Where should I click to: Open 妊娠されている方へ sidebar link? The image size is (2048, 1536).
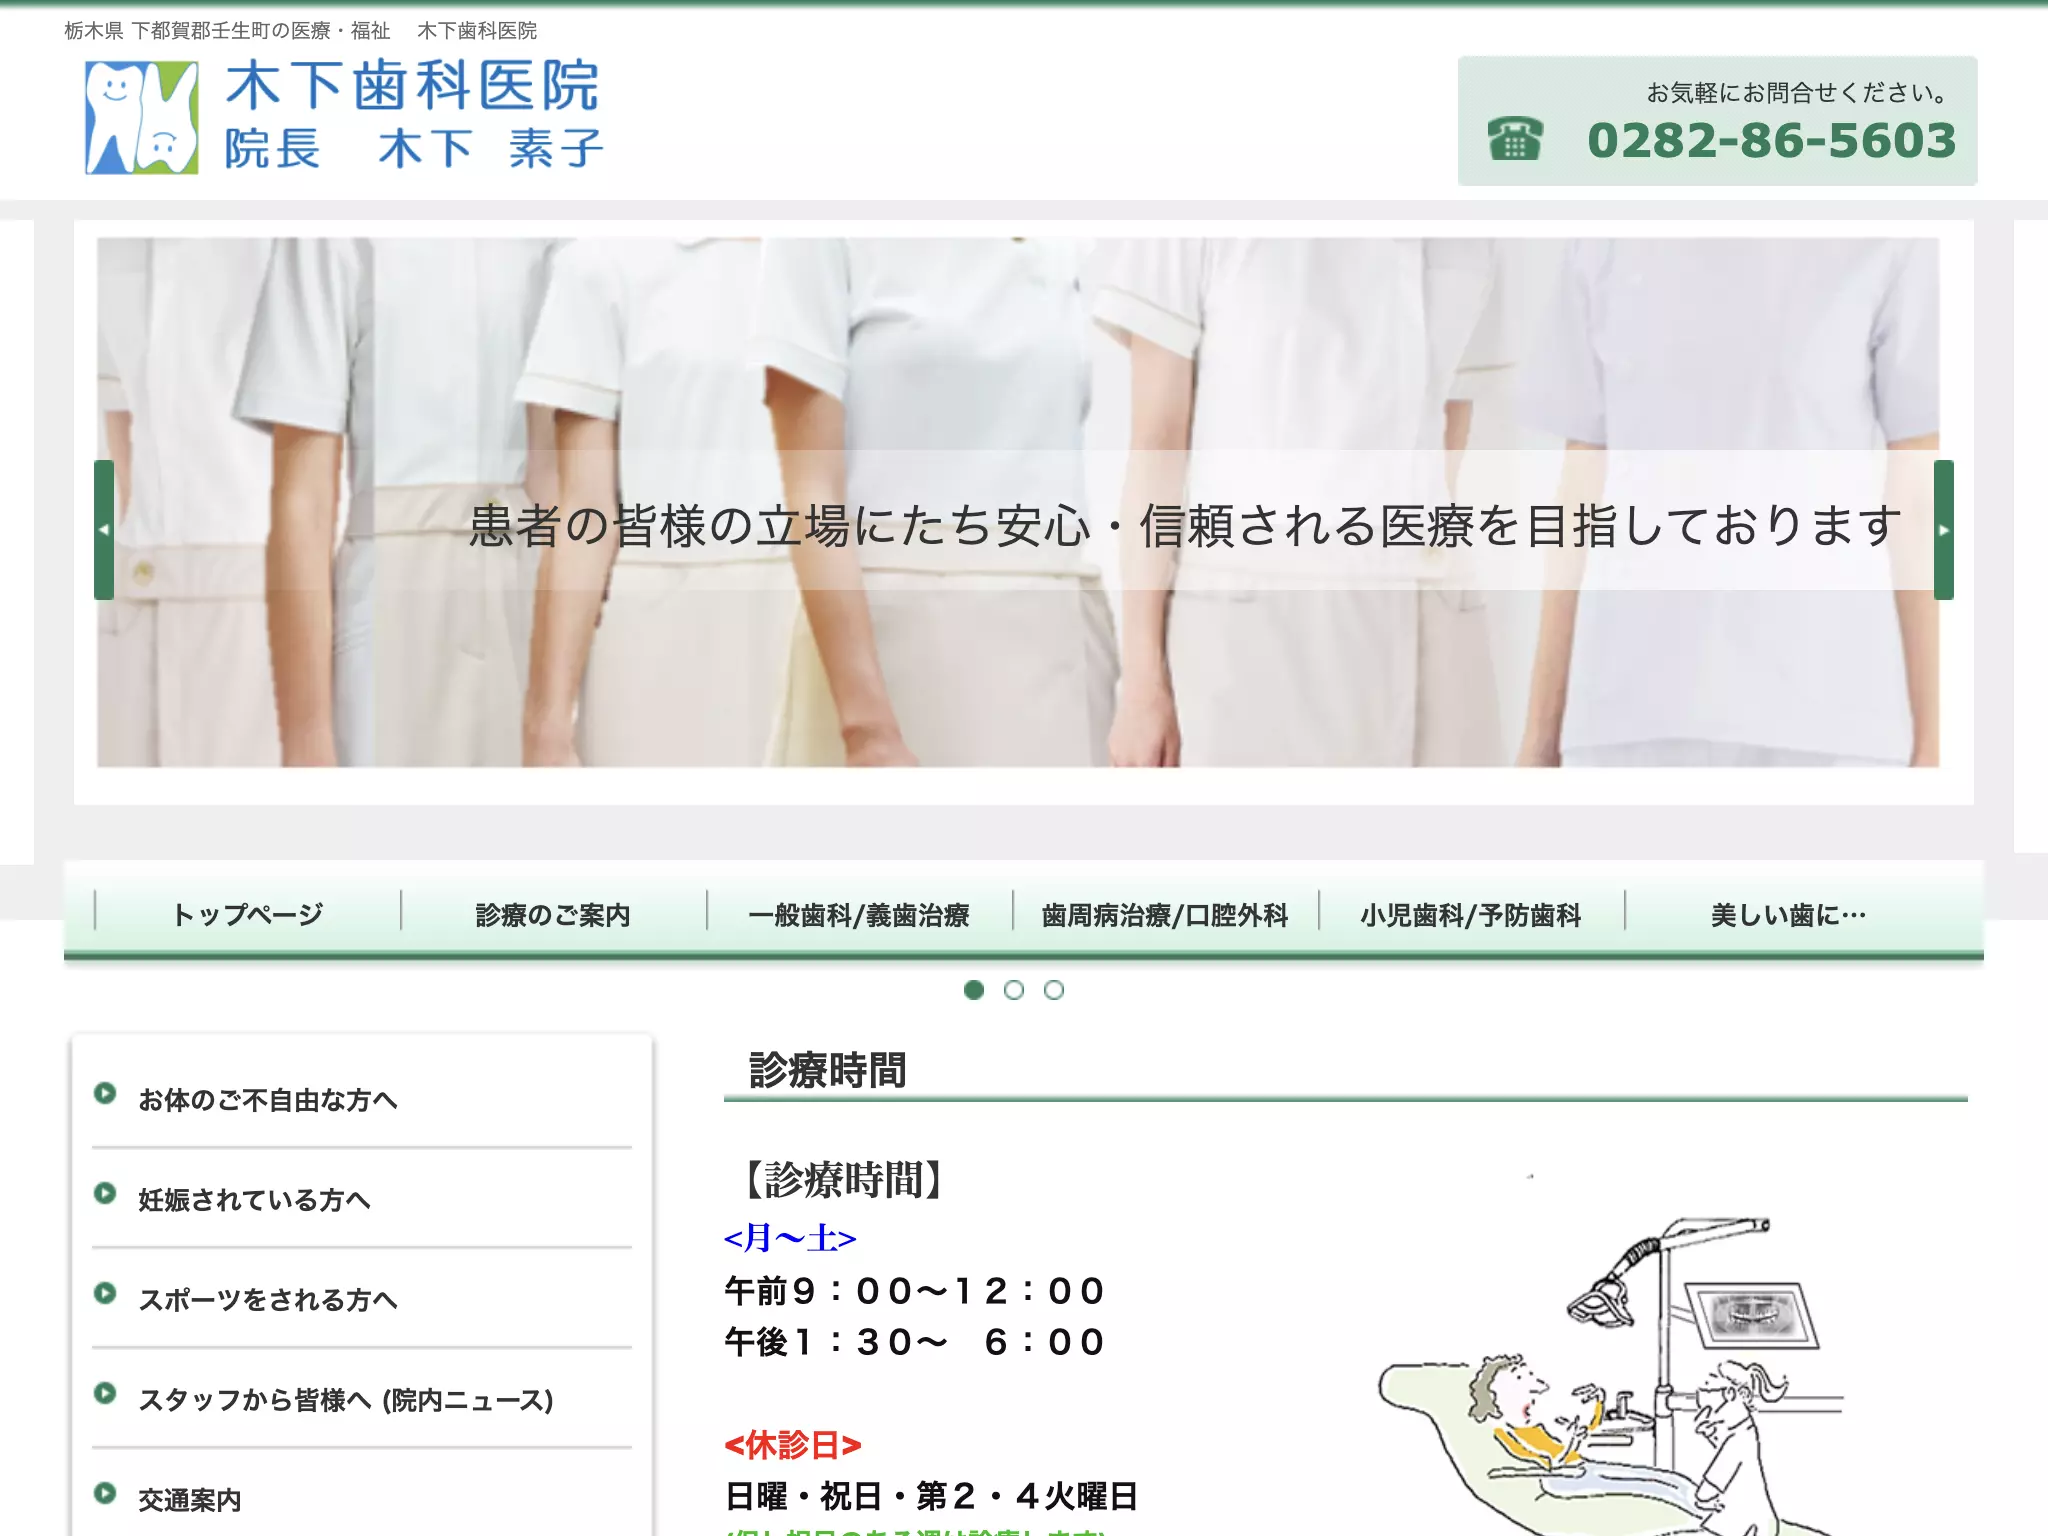tap(255, 1200)
